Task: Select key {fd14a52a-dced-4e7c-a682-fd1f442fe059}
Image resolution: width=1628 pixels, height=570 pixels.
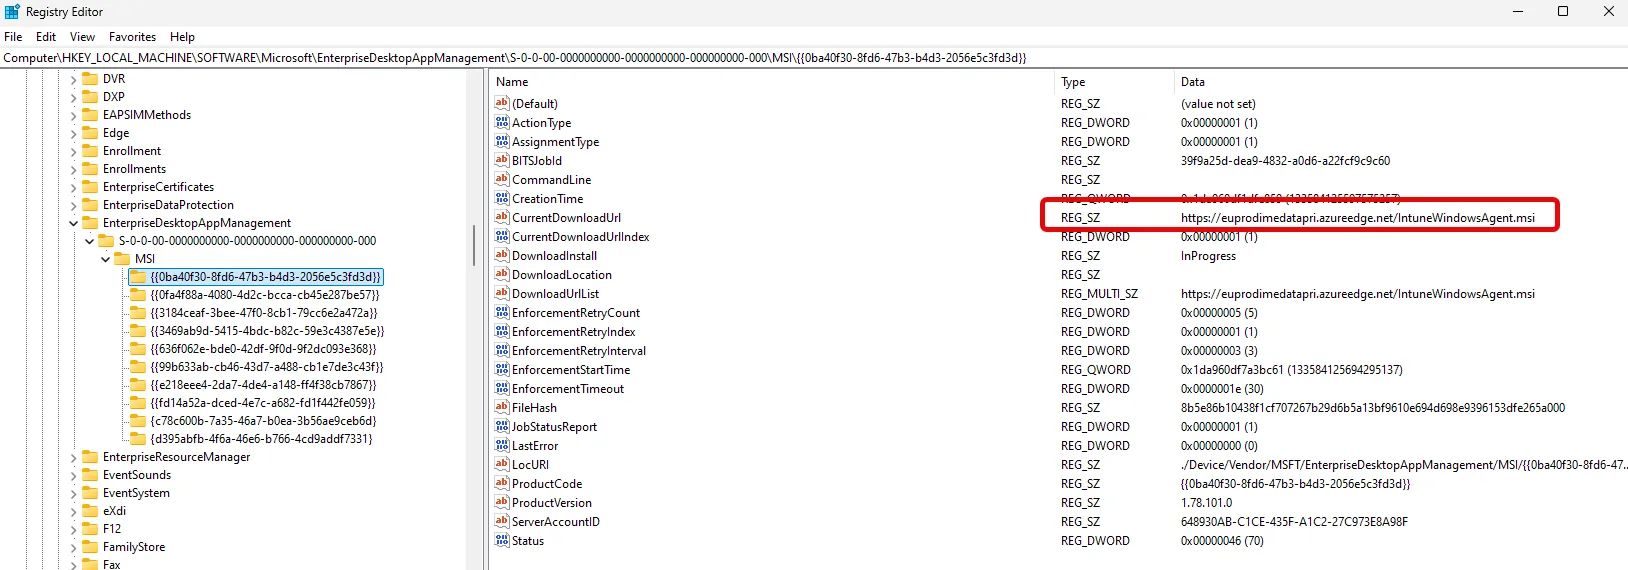Action: pyautogui.click(x=263, y=402)
